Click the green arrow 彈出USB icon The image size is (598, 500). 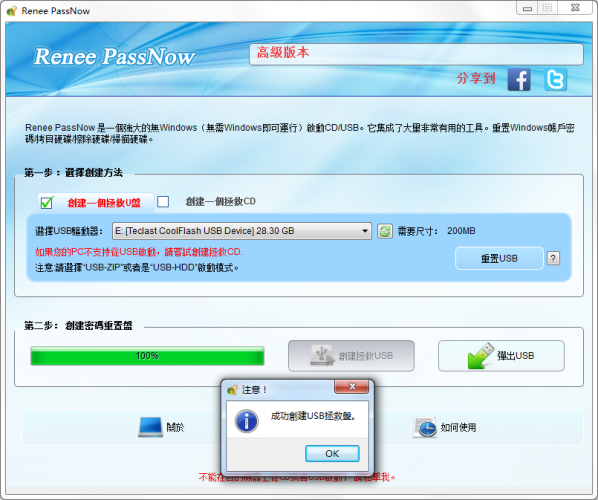tap(481, 356)
